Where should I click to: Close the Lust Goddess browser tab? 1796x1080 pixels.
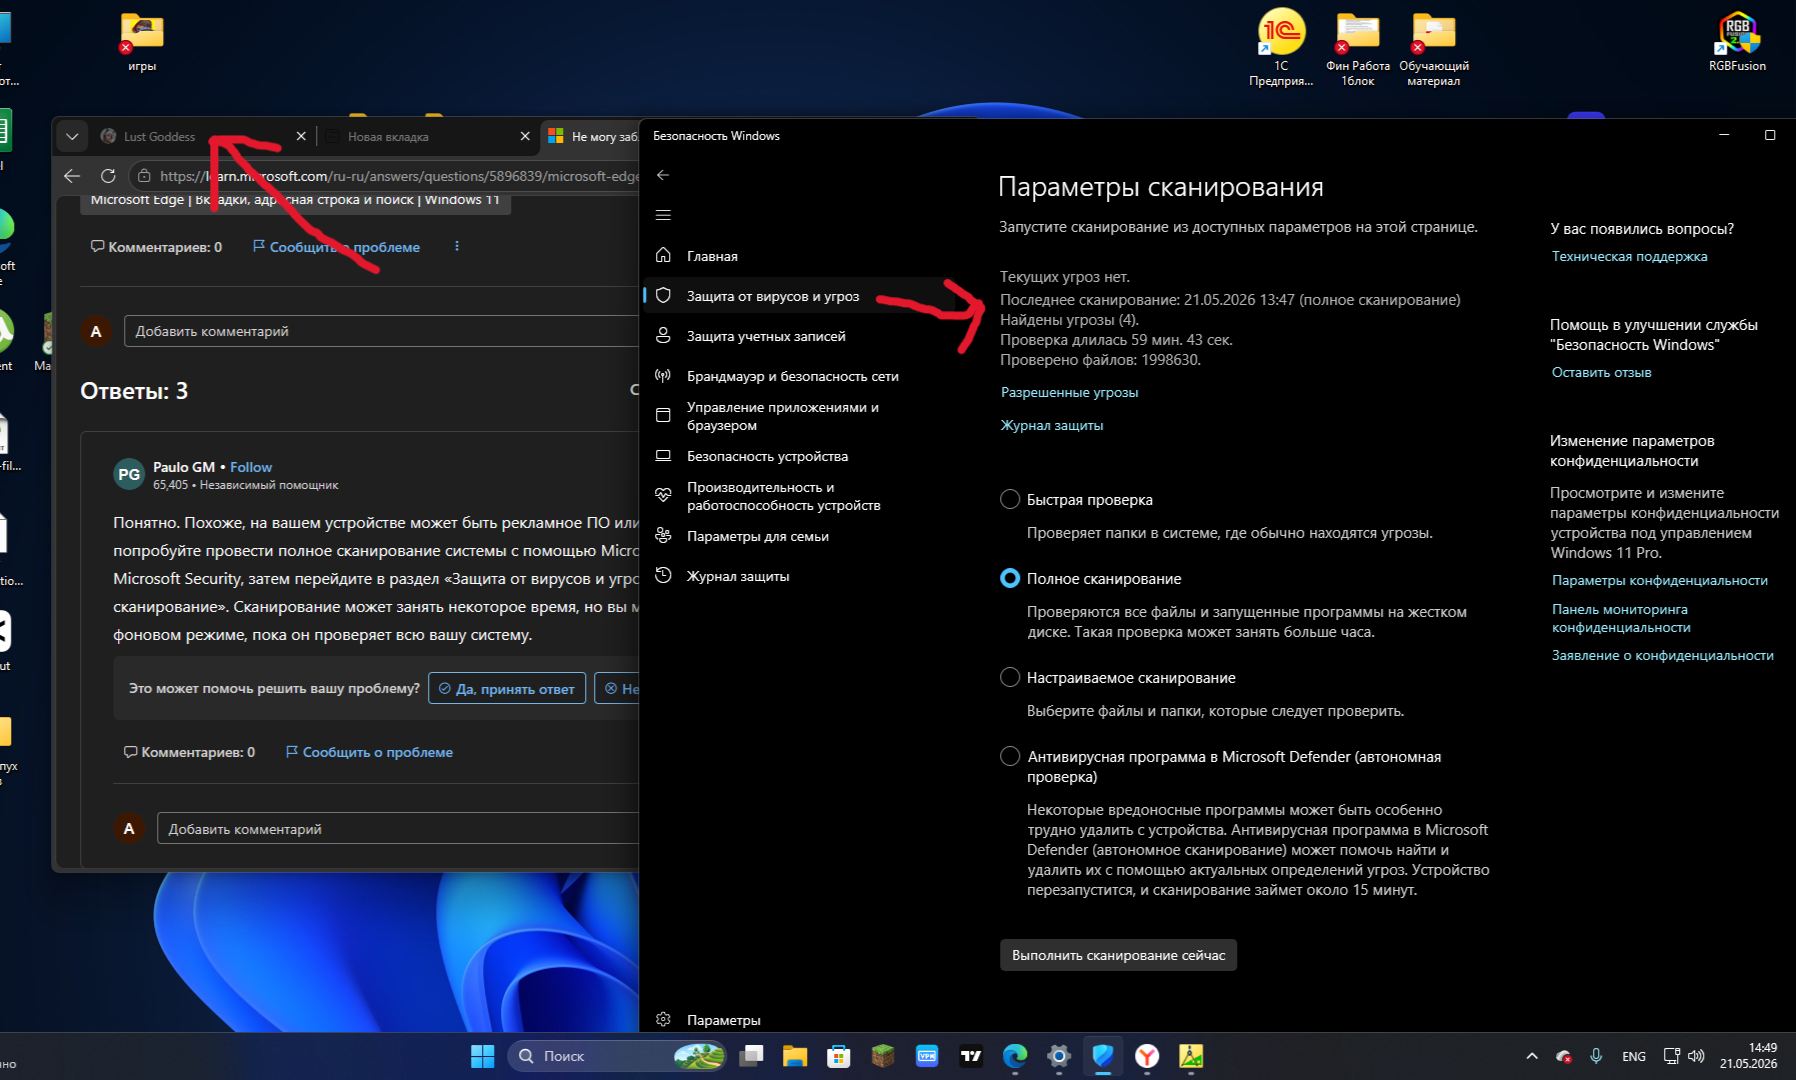point(301,136)
